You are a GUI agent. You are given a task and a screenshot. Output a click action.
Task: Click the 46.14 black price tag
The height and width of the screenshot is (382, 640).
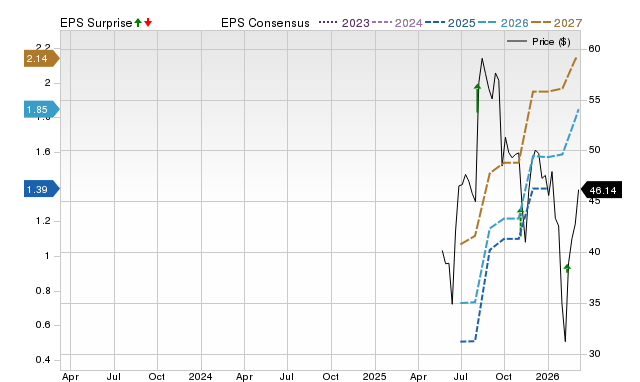(x=601, y=190)
